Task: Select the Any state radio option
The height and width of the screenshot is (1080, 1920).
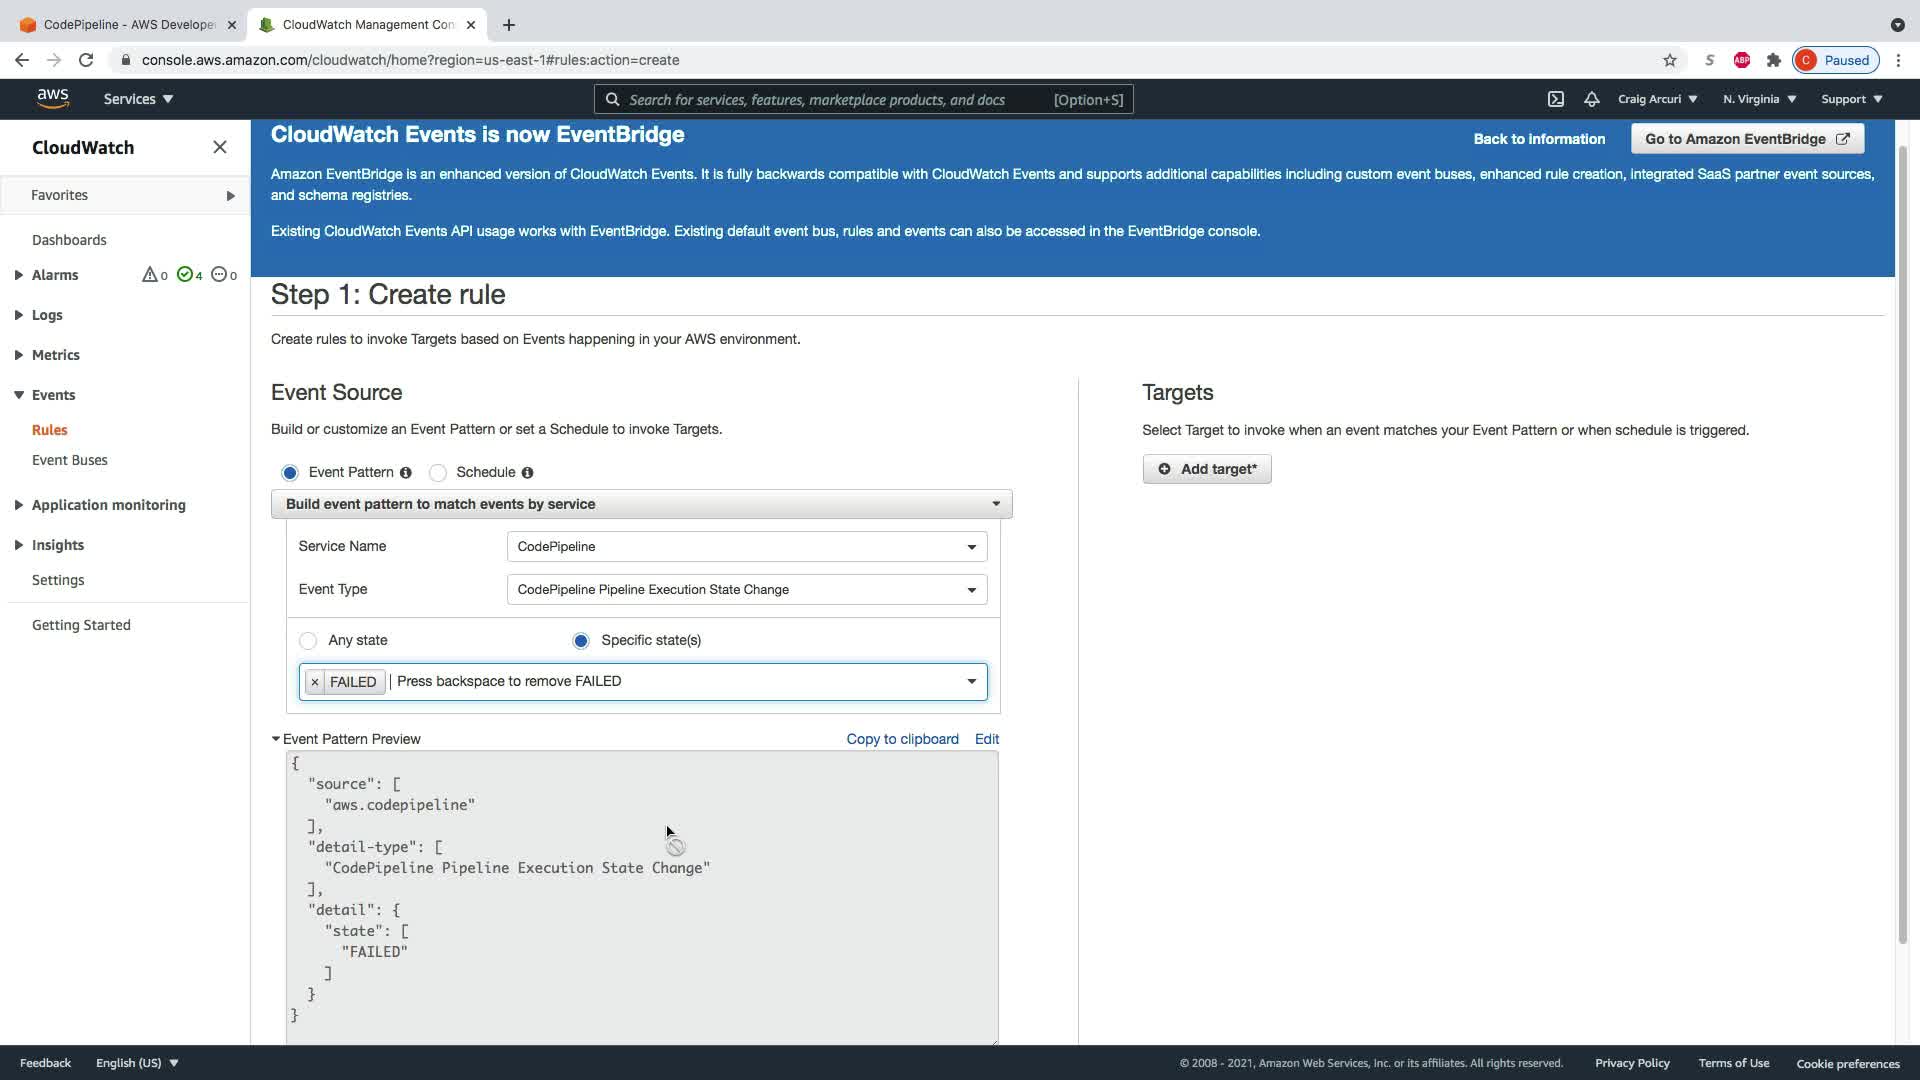Action: (x=308, y=641)
